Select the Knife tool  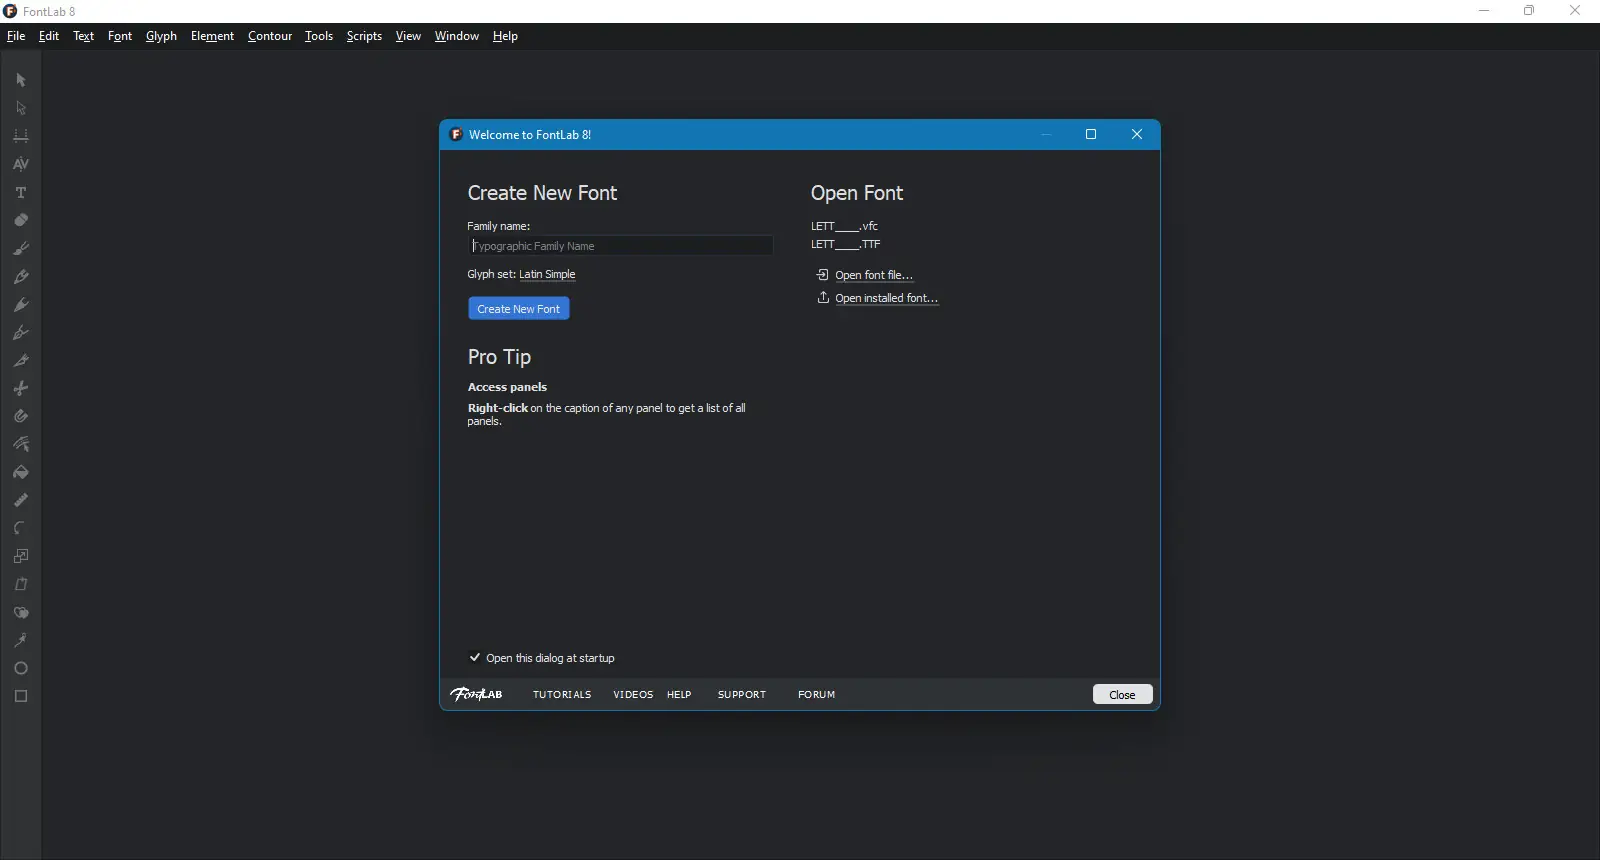(21, 360)
